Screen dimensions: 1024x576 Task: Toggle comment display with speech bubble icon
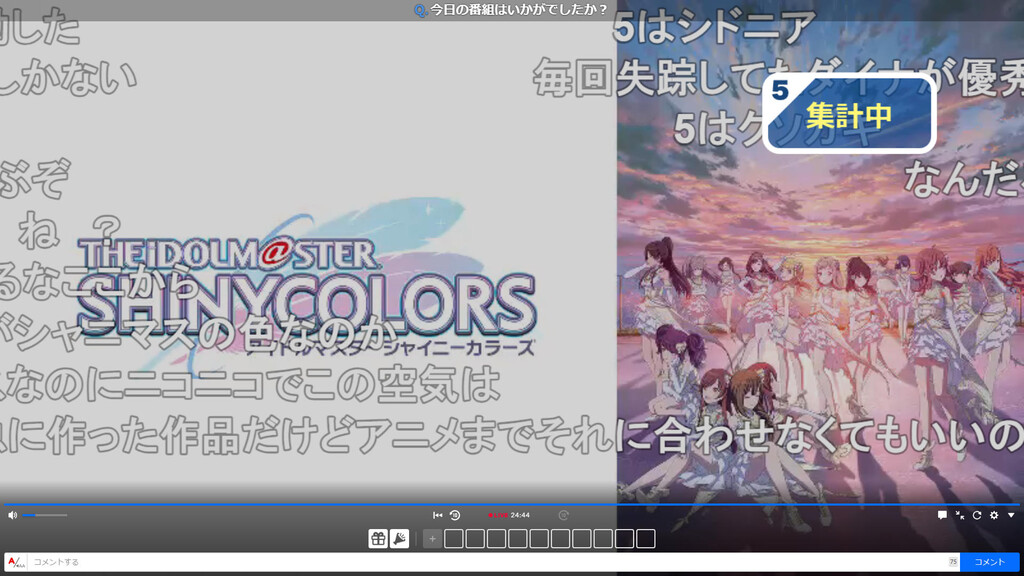[x=942, y=515]
